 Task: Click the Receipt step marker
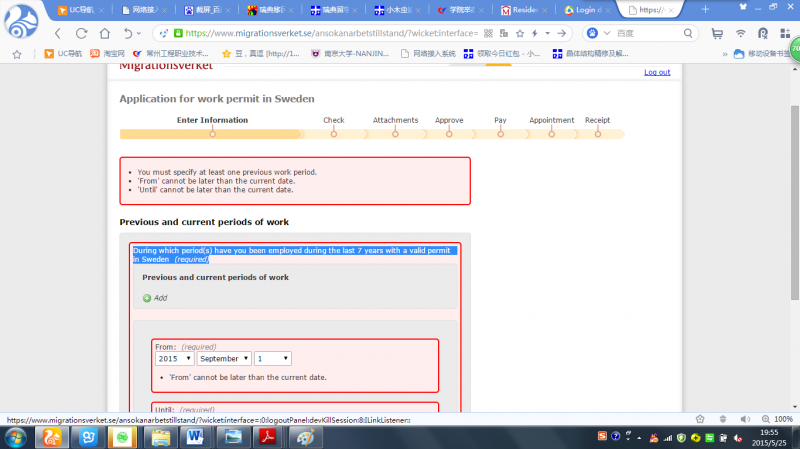click(x=597, y=134)
